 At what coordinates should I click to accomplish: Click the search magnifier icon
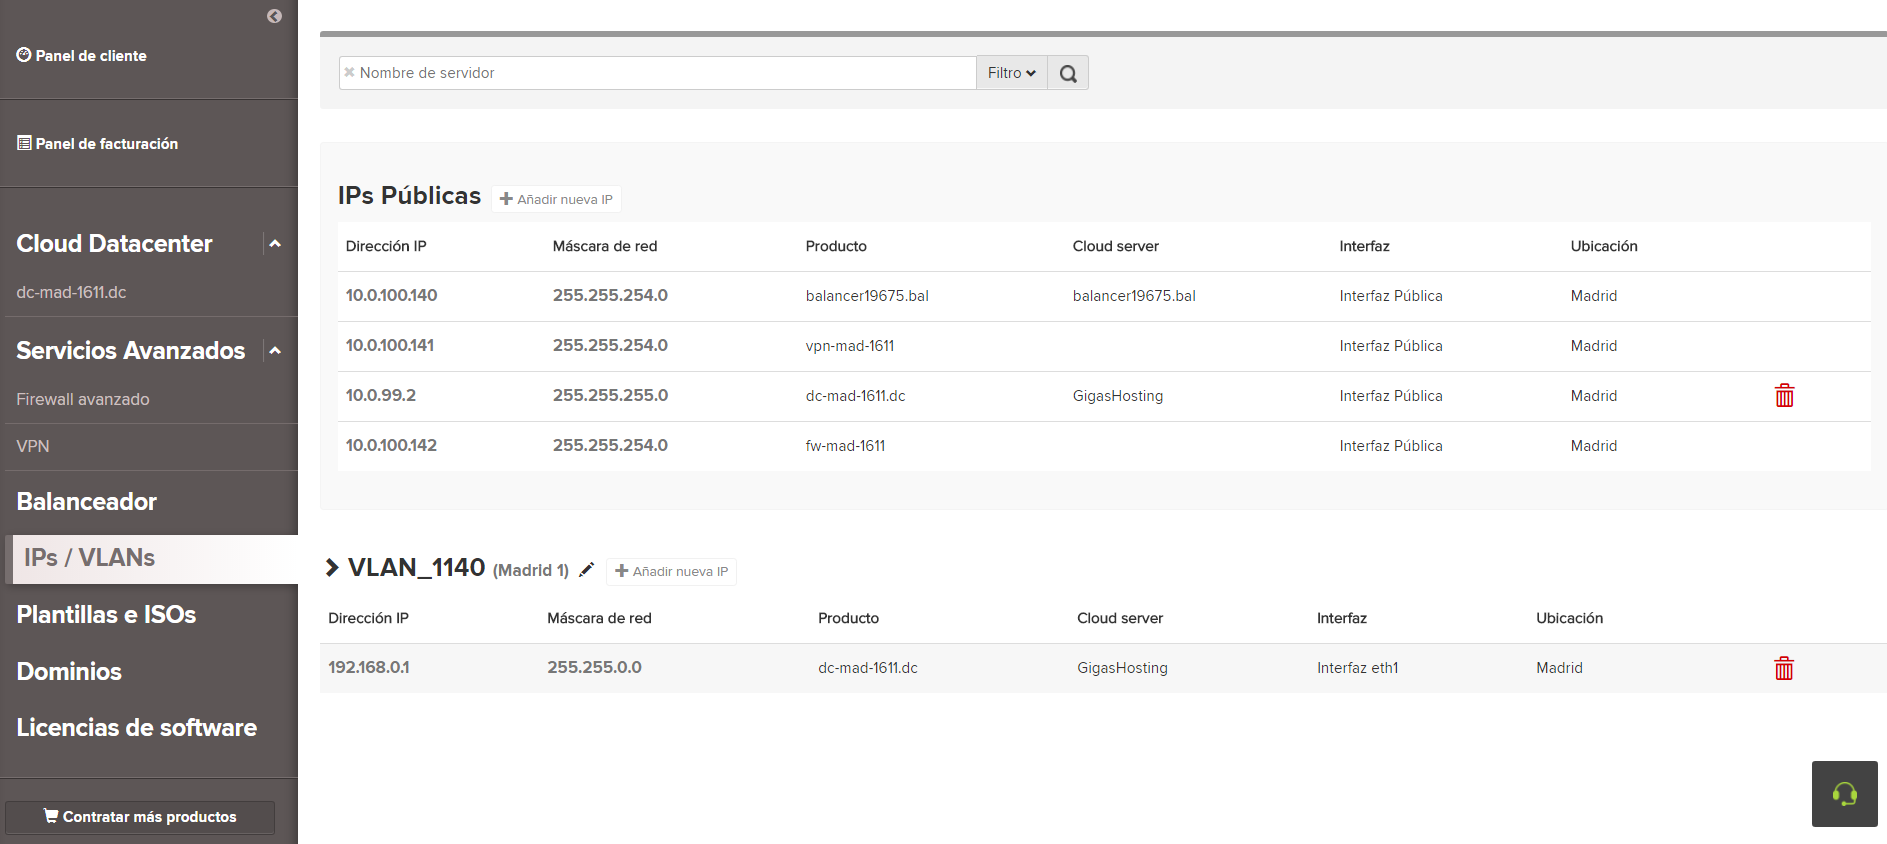(1068, 73)
